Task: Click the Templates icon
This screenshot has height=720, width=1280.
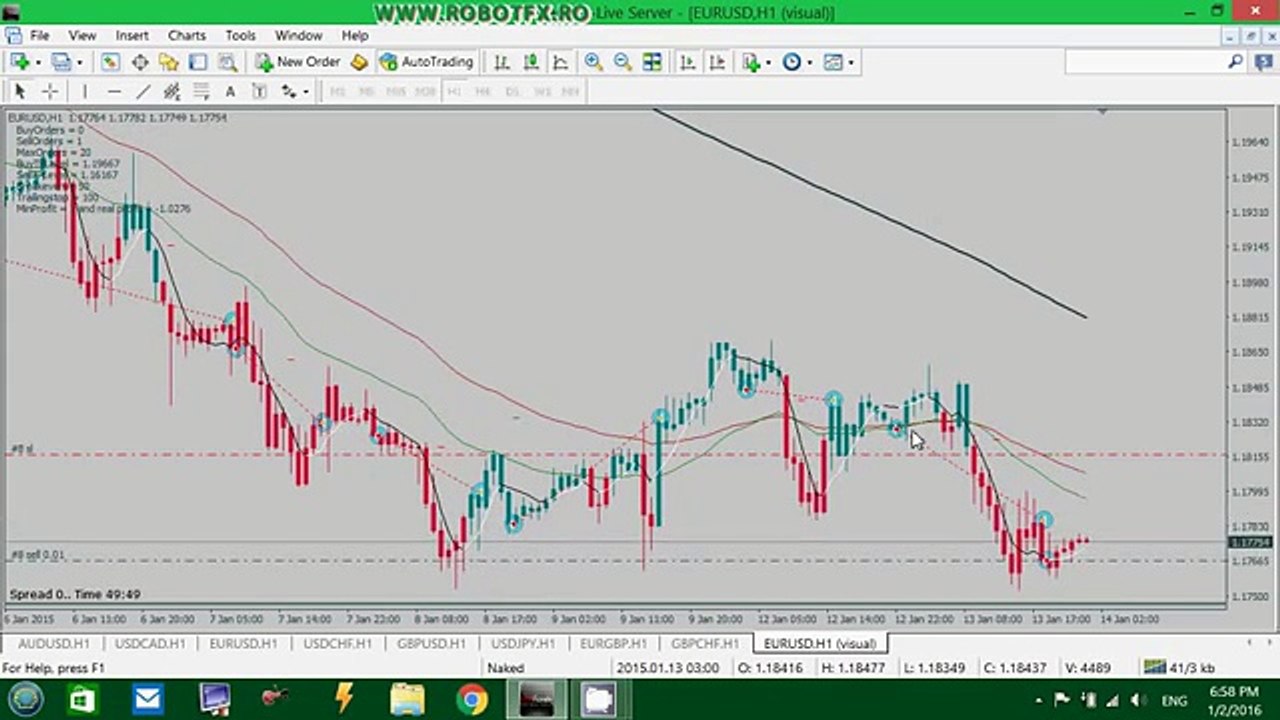Action: tap(833, 62)
